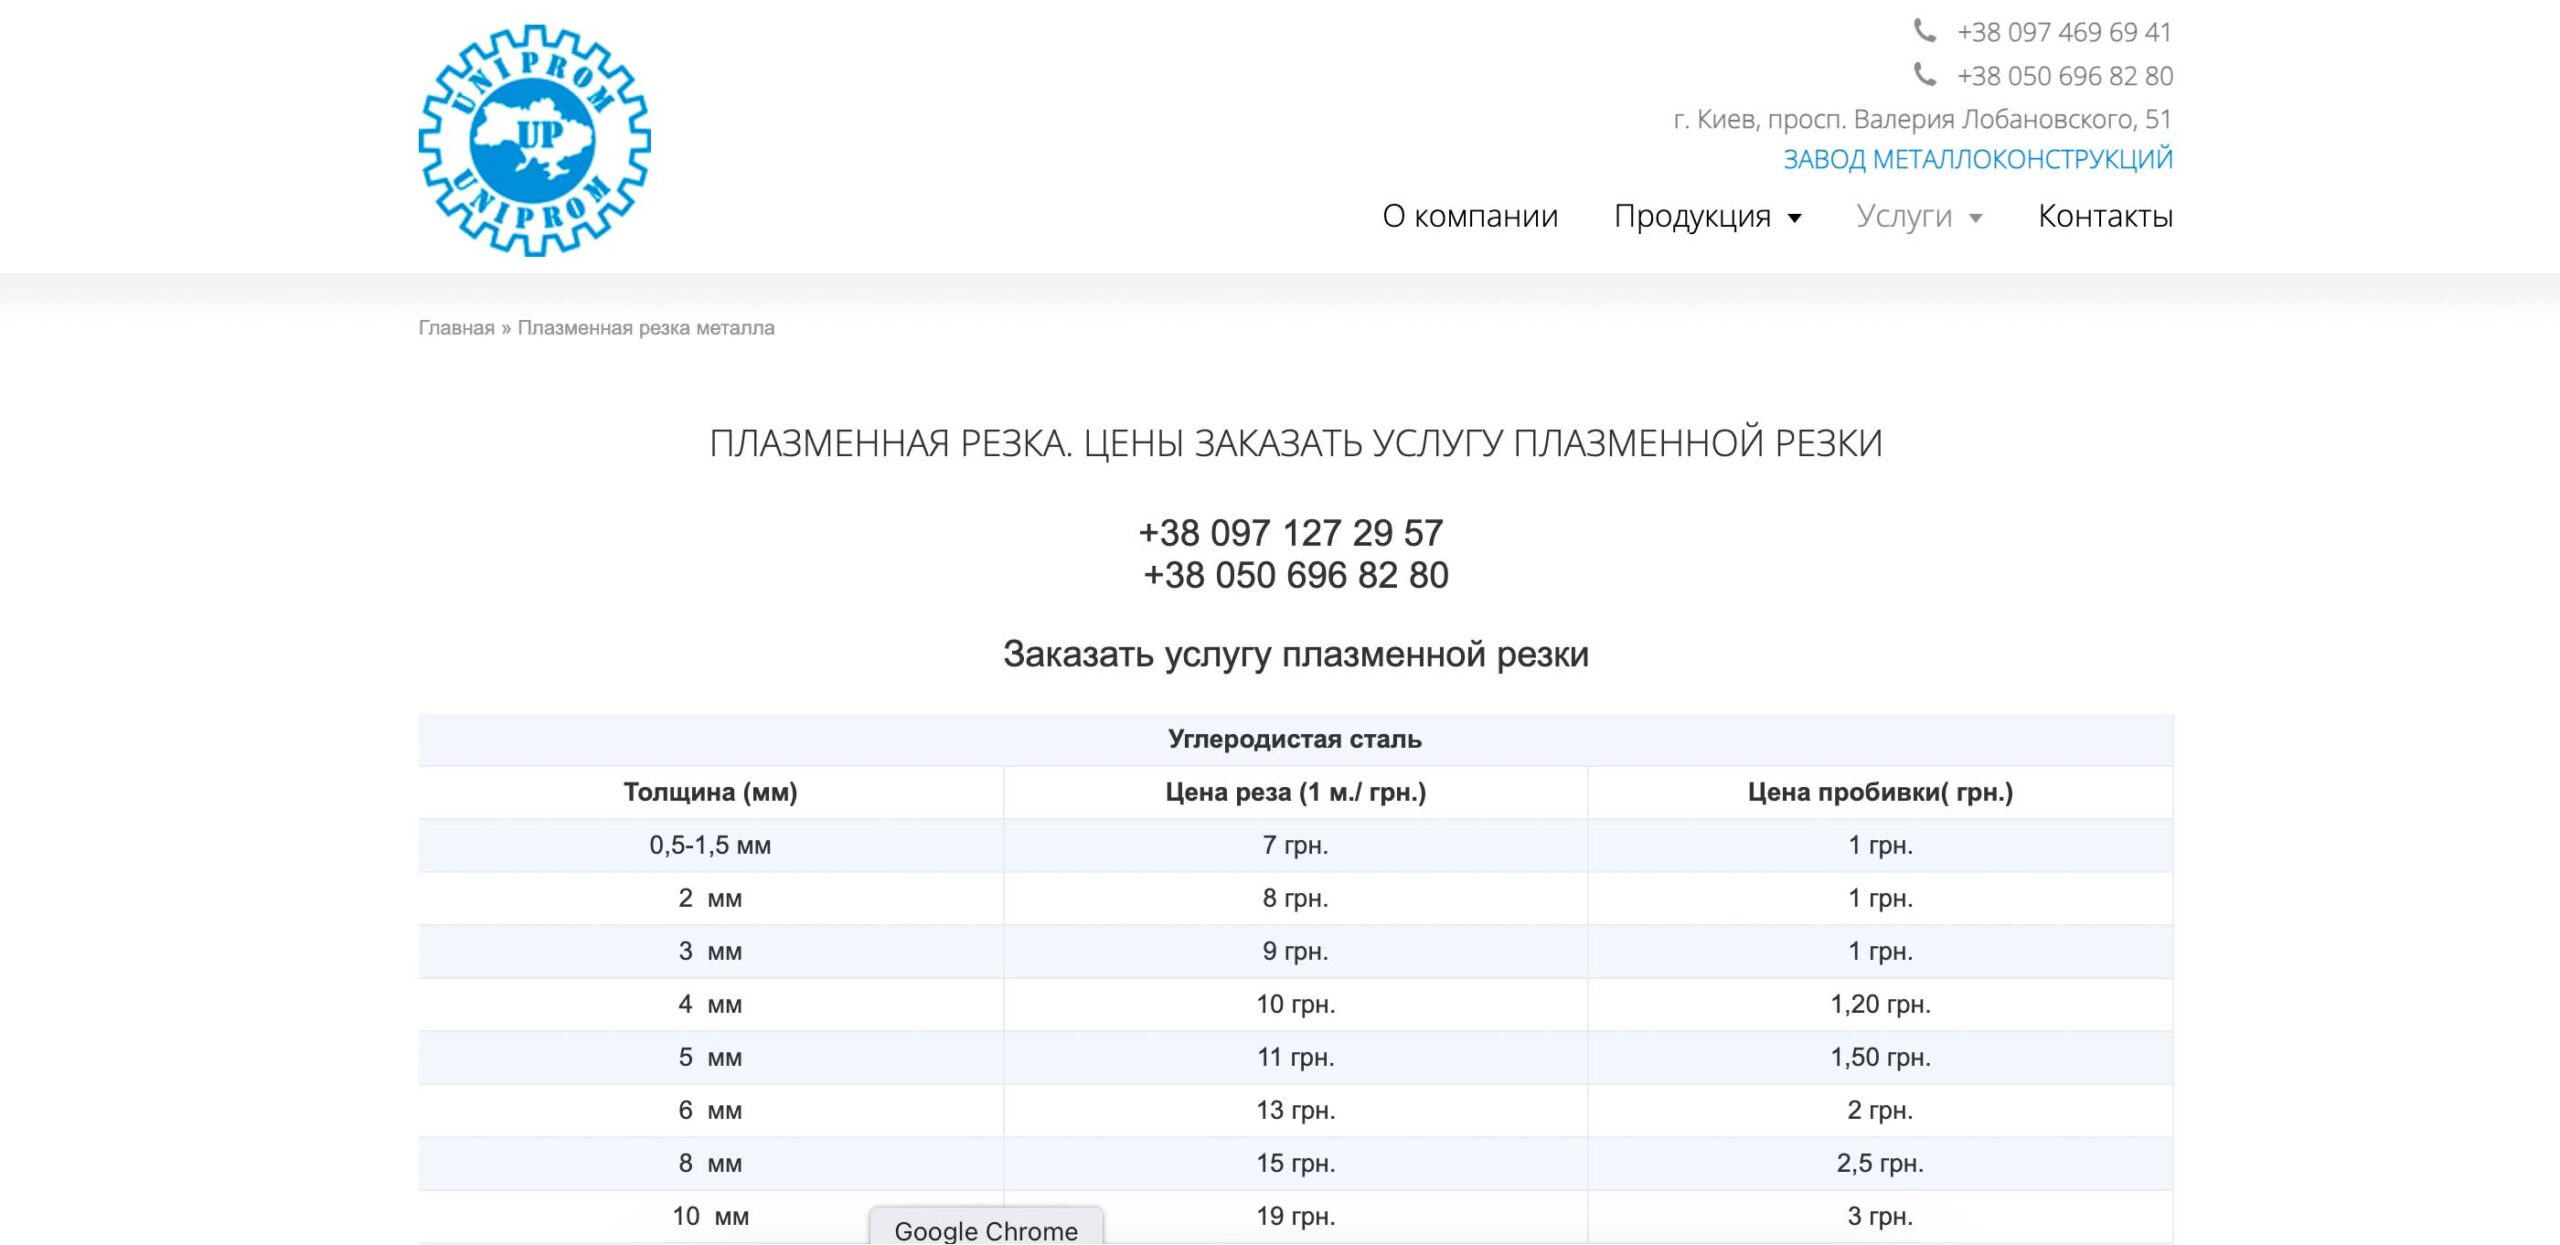Screen dimensions: 2560x1245
Task: Click the Uniprom gear logo
Action: pyautogui.click(x=534, y=141)
